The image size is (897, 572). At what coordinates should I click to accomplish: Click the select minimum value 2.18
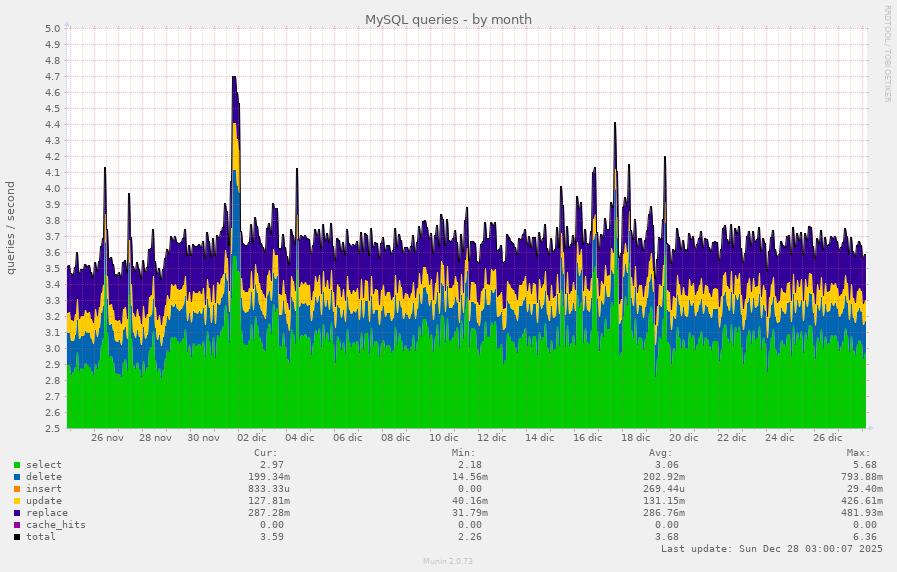click(470, 465)
